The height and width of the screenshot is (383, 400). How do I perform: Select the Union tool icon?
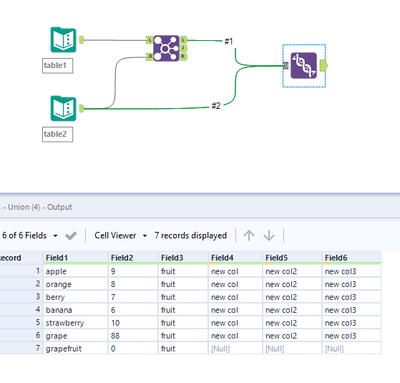pyautogui.click(x=304, y=66)
